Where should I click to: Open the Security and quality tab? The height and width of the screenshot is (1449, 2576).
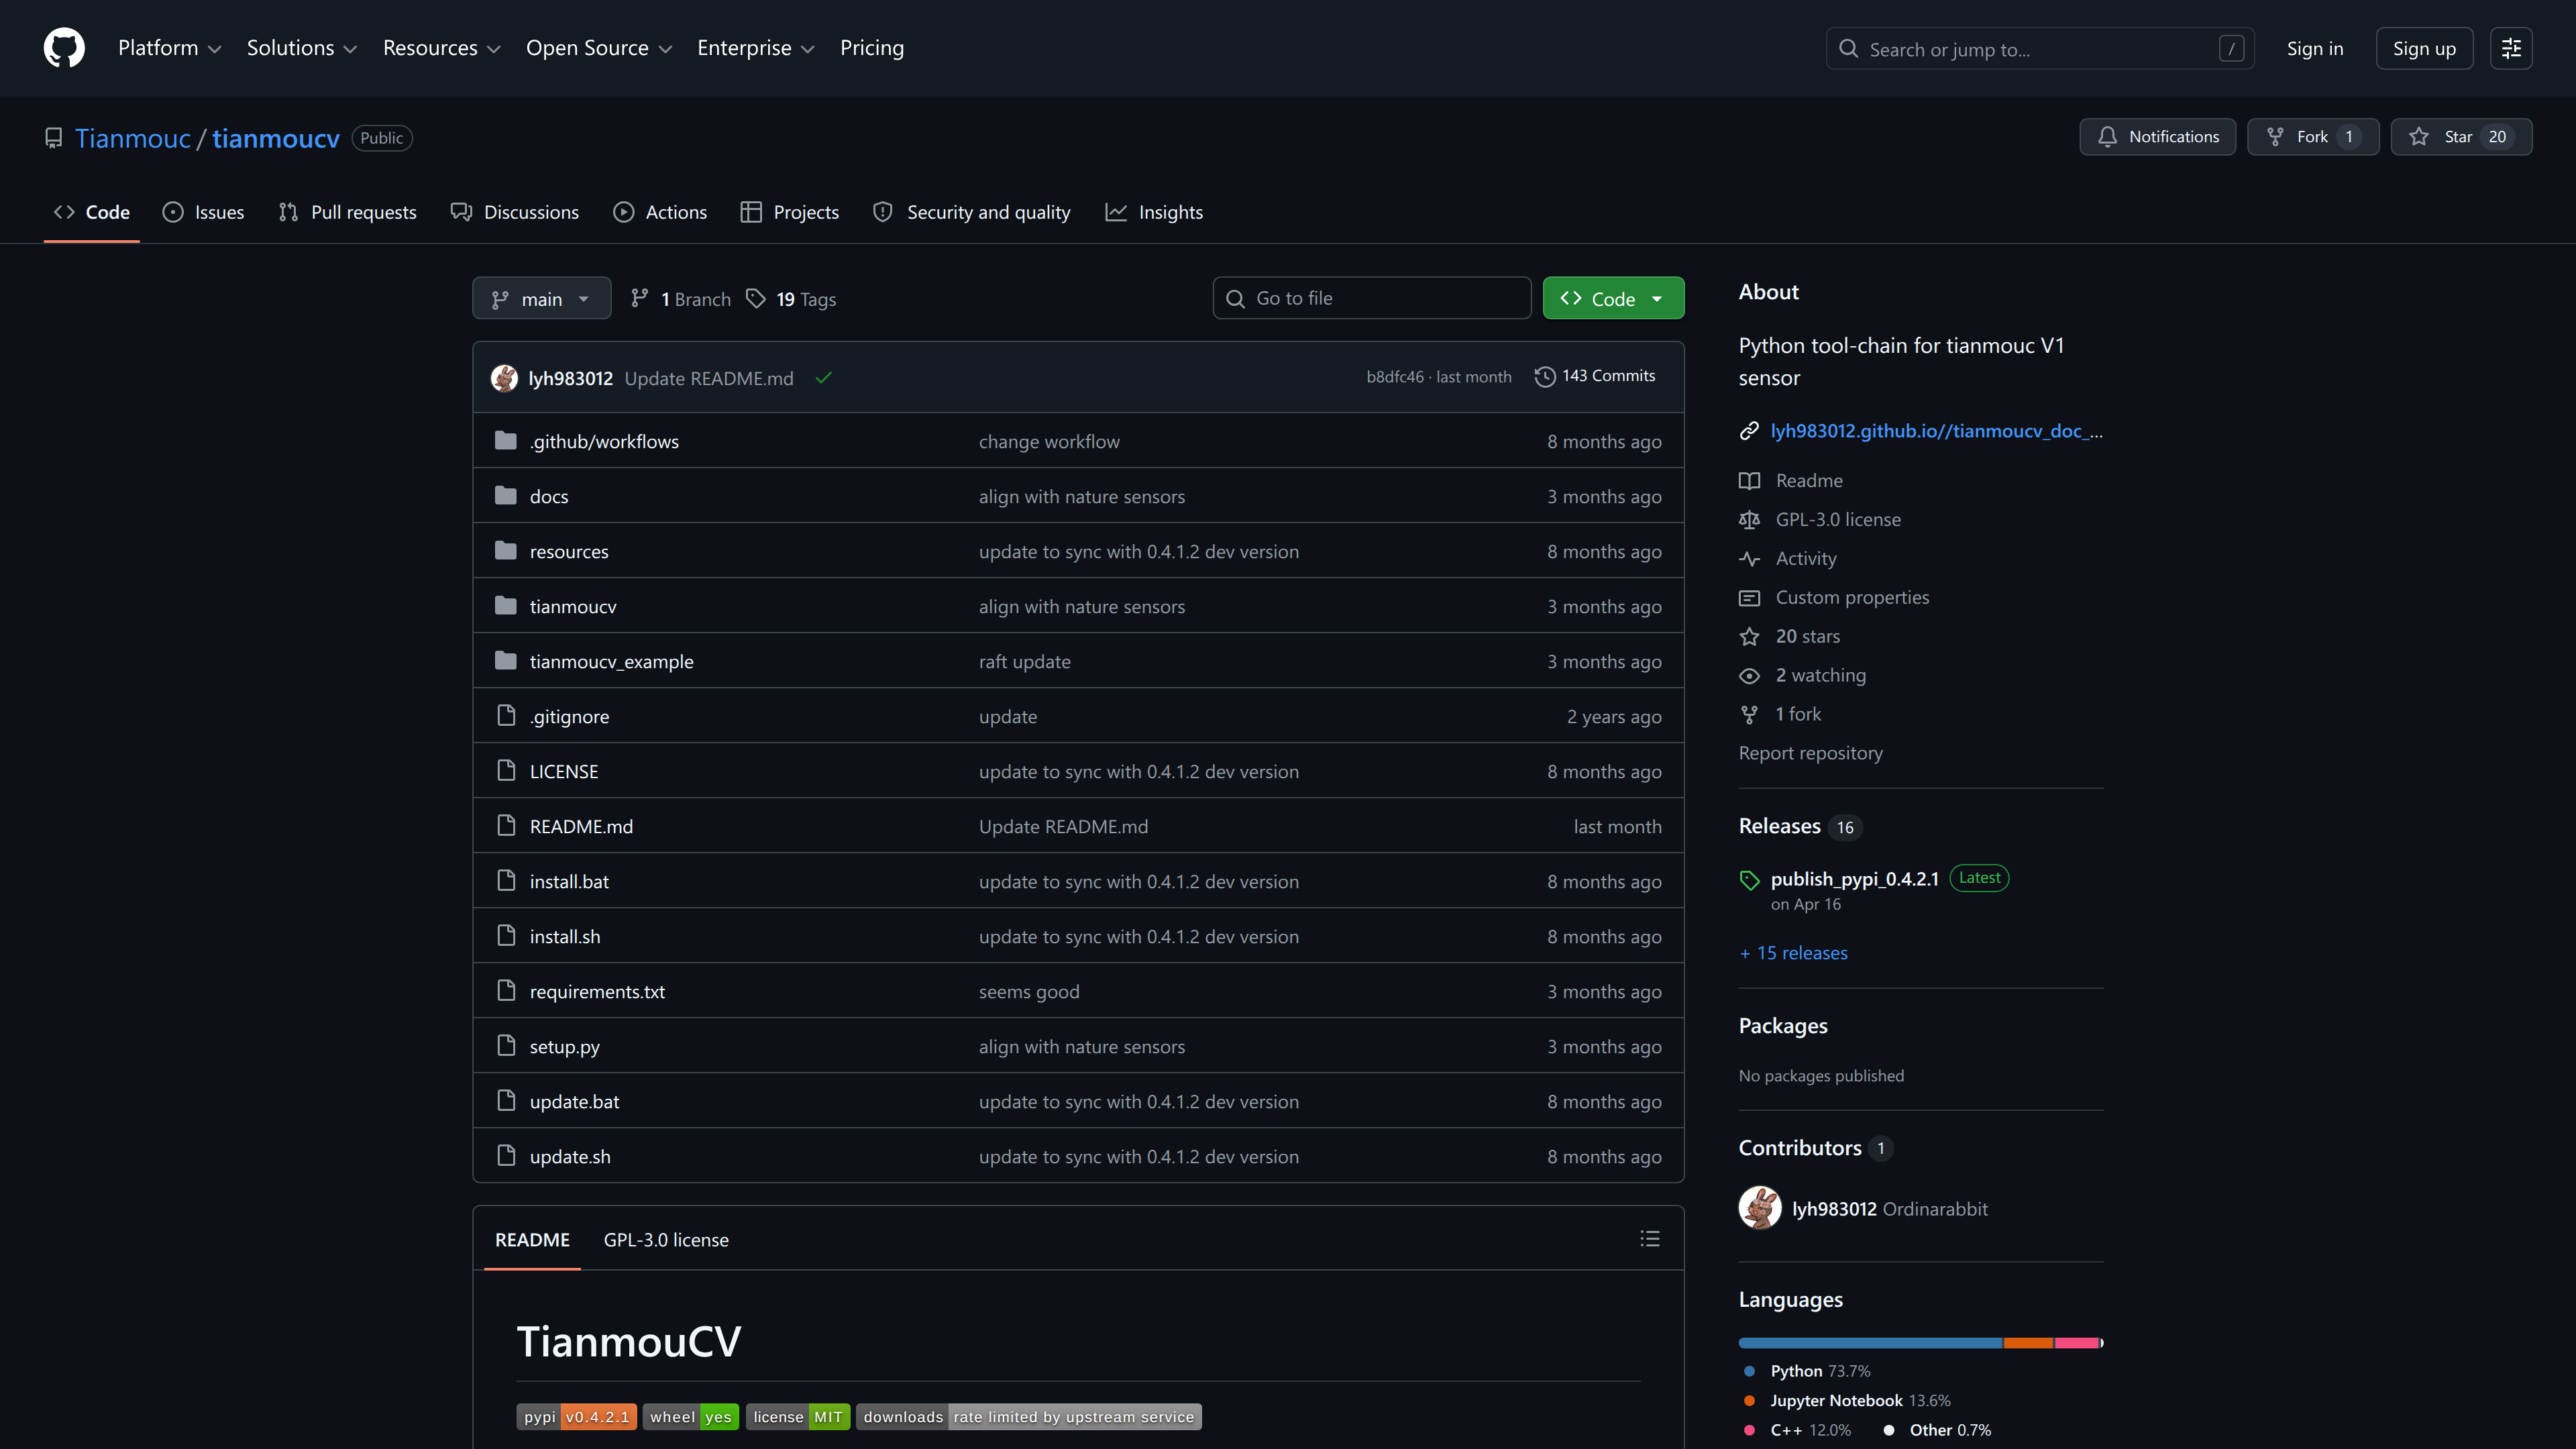972,212
